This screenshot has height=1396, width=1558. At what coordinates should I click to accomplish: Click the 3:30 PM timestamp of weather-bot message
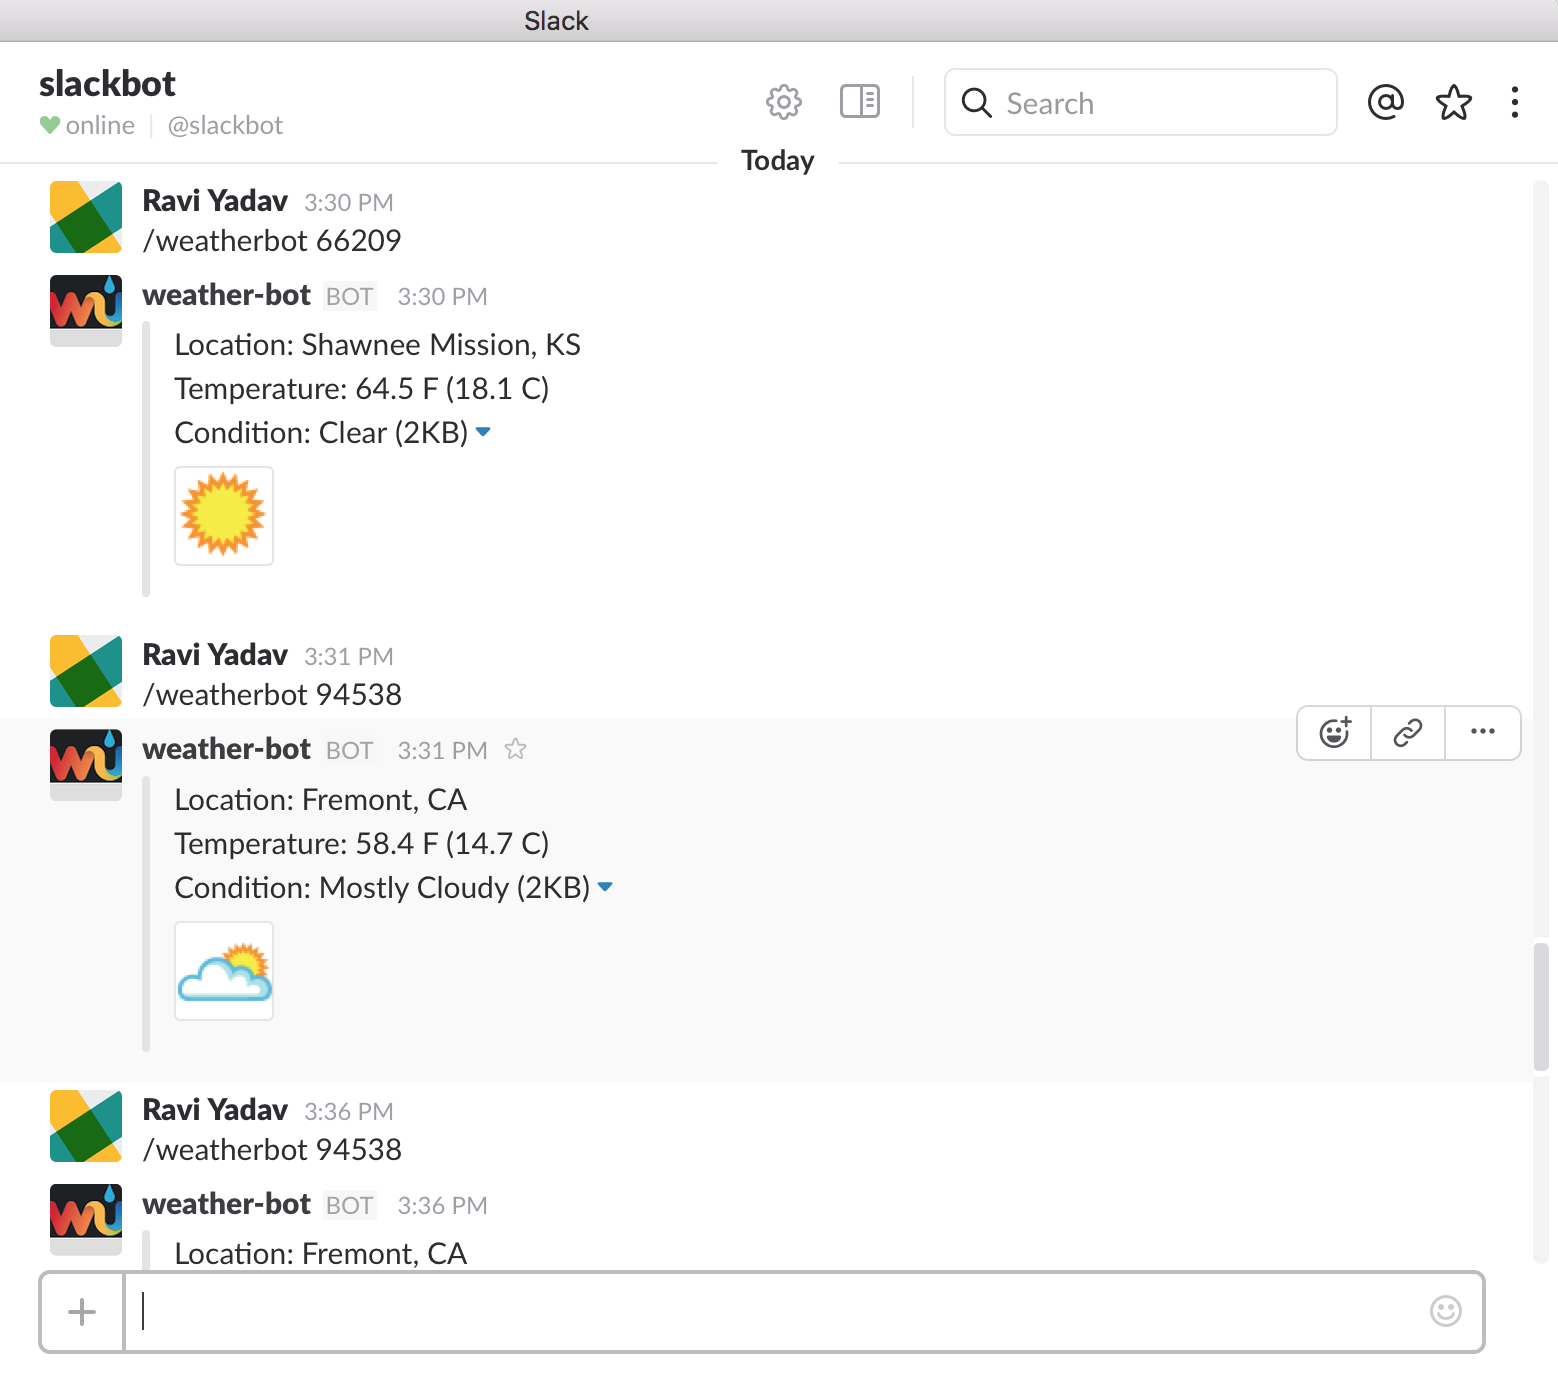[x=442, y=297]
